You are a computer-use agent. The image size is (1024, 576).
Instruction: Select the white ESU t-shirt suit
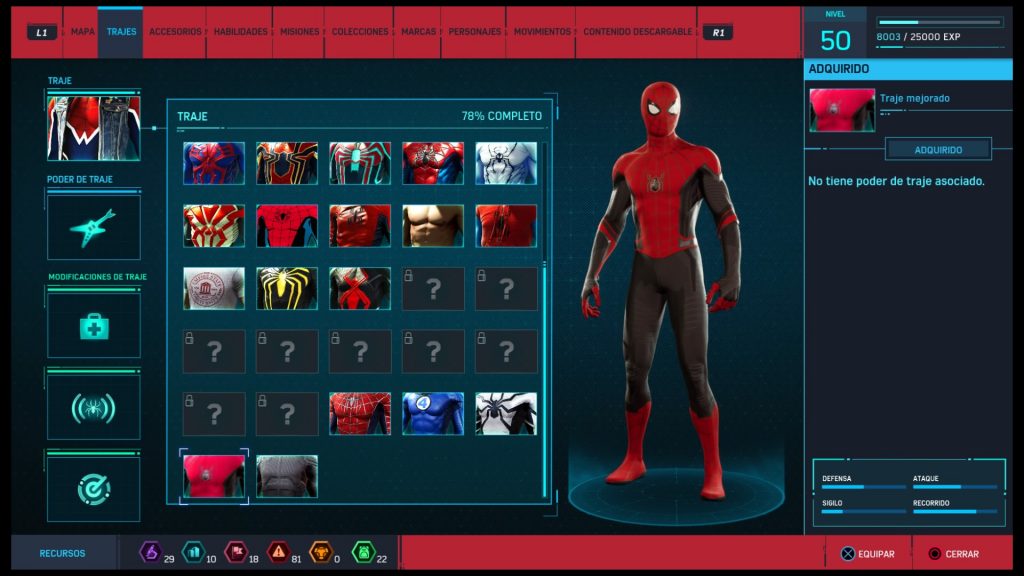coord(214,289)
